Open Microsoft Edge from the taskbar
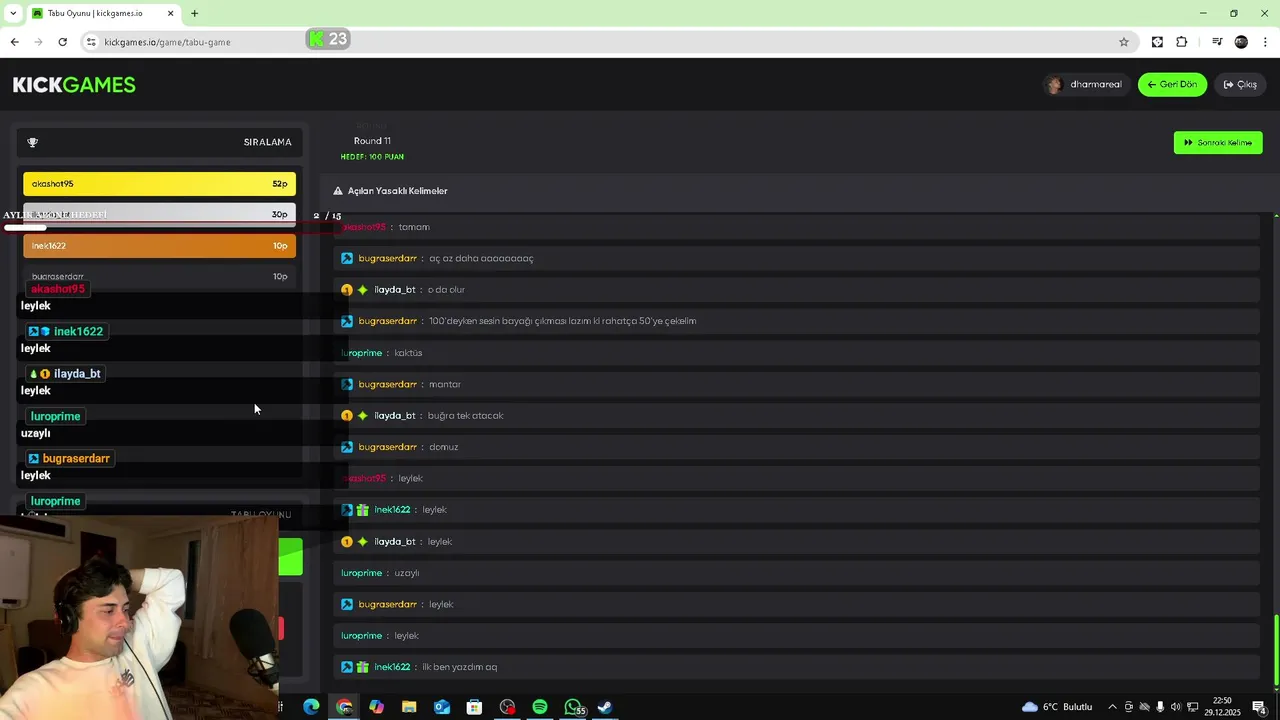This screenshot has height=720, width=1280. tap(311, 707)
